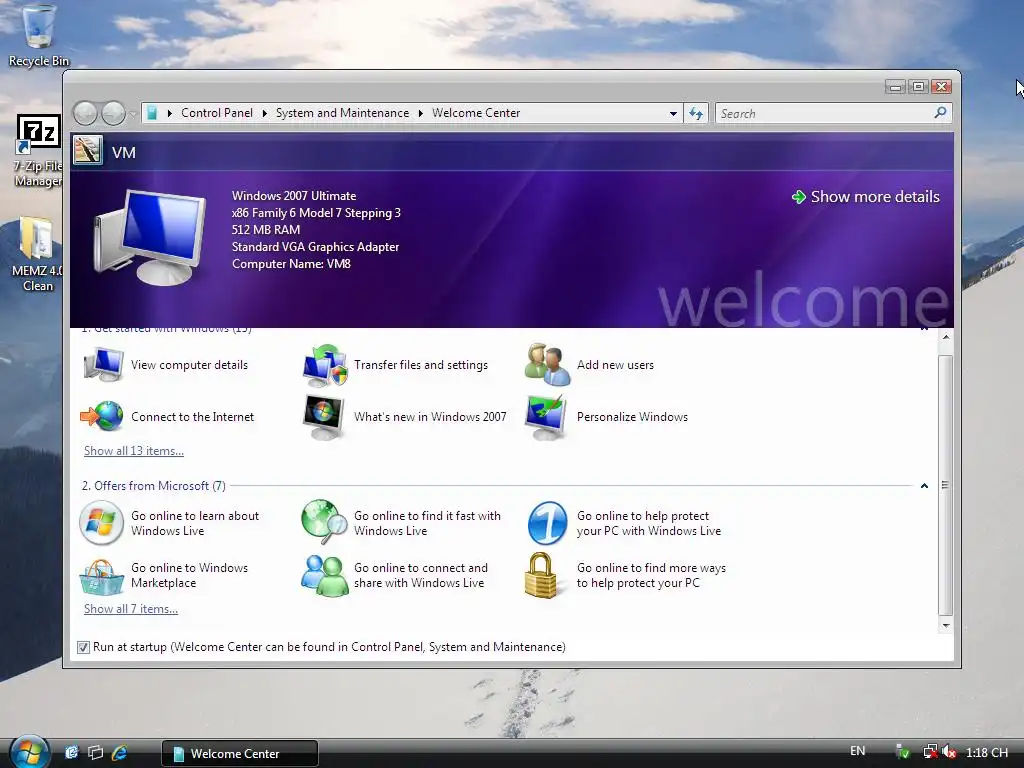Open Go online to find it fast icon
Screen dimensions: 1024x768
point(324,522)
